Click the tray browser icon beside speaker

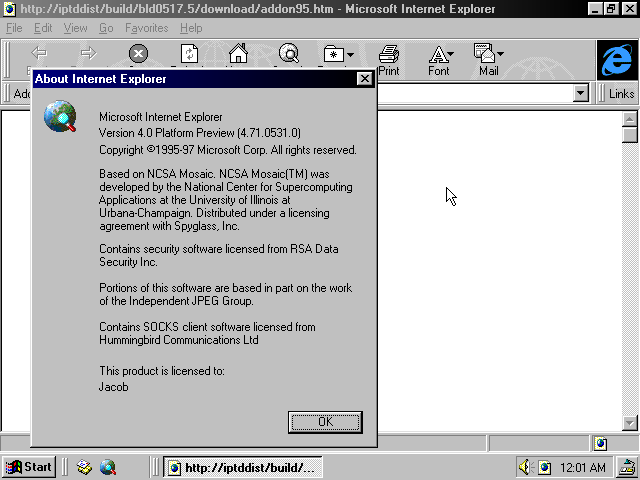(544, 467)
